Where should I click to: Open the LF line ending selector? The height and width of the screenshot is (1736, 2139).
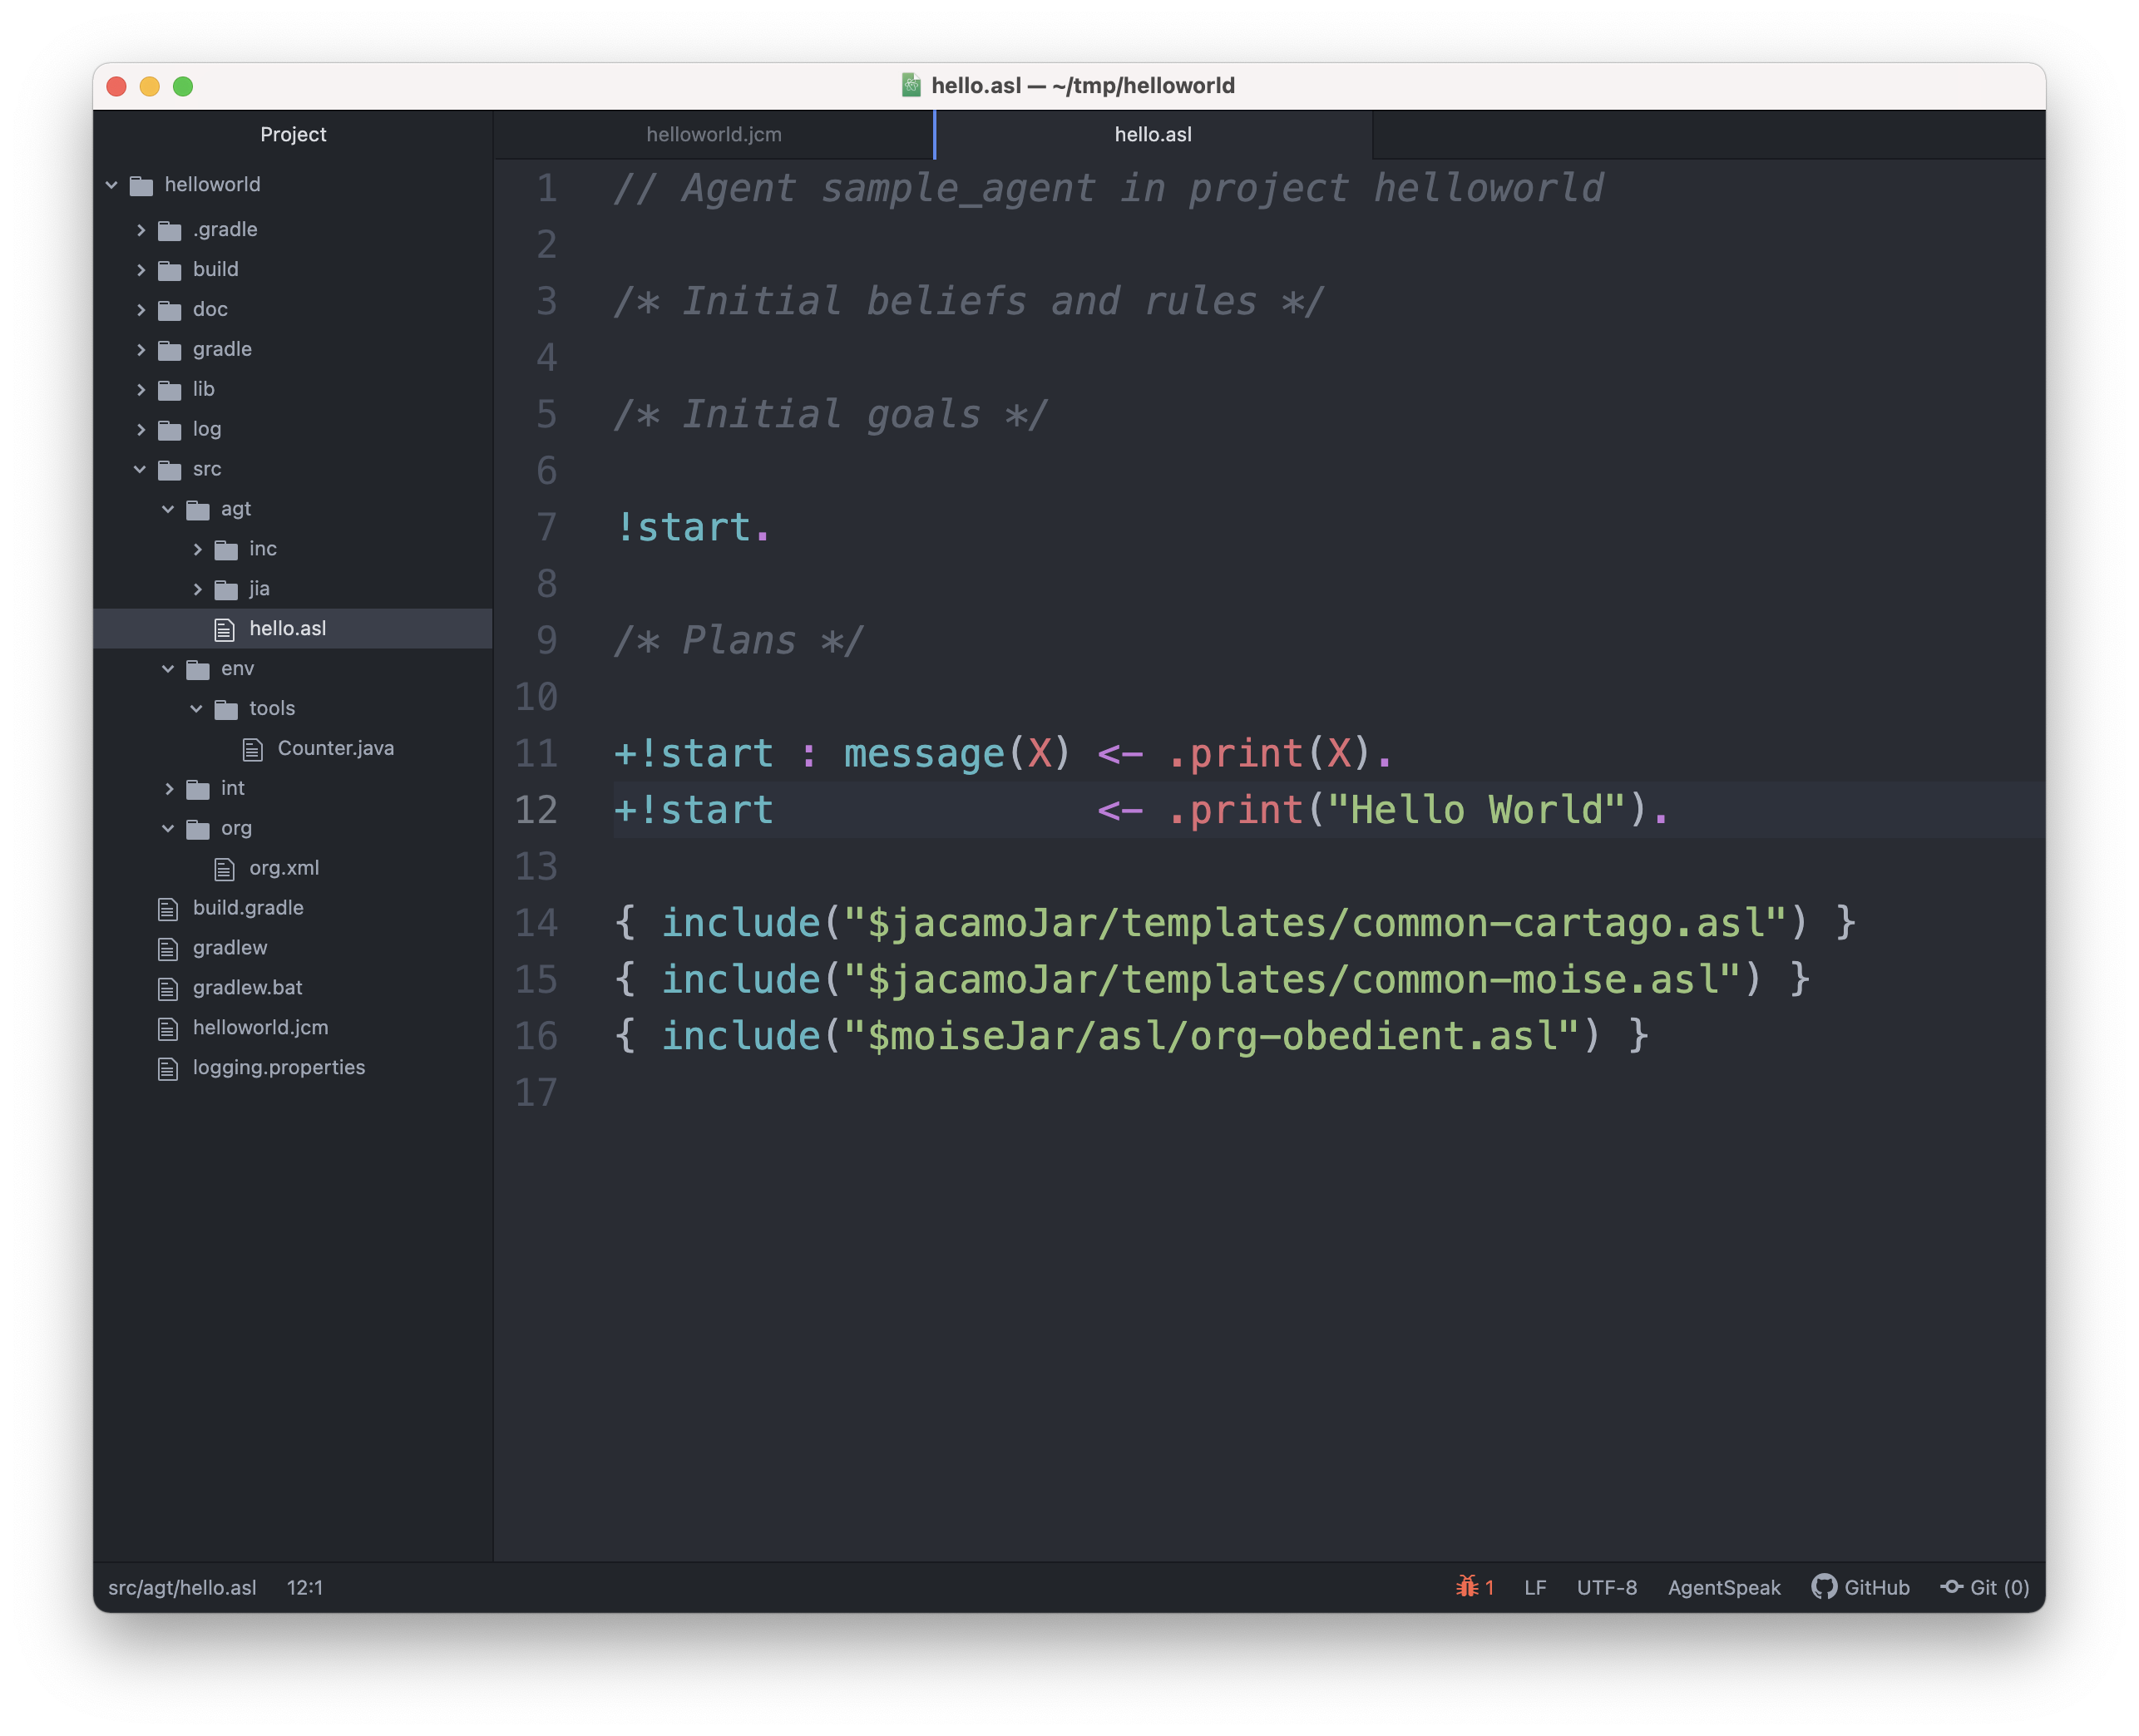[x=1535, y=1588]
